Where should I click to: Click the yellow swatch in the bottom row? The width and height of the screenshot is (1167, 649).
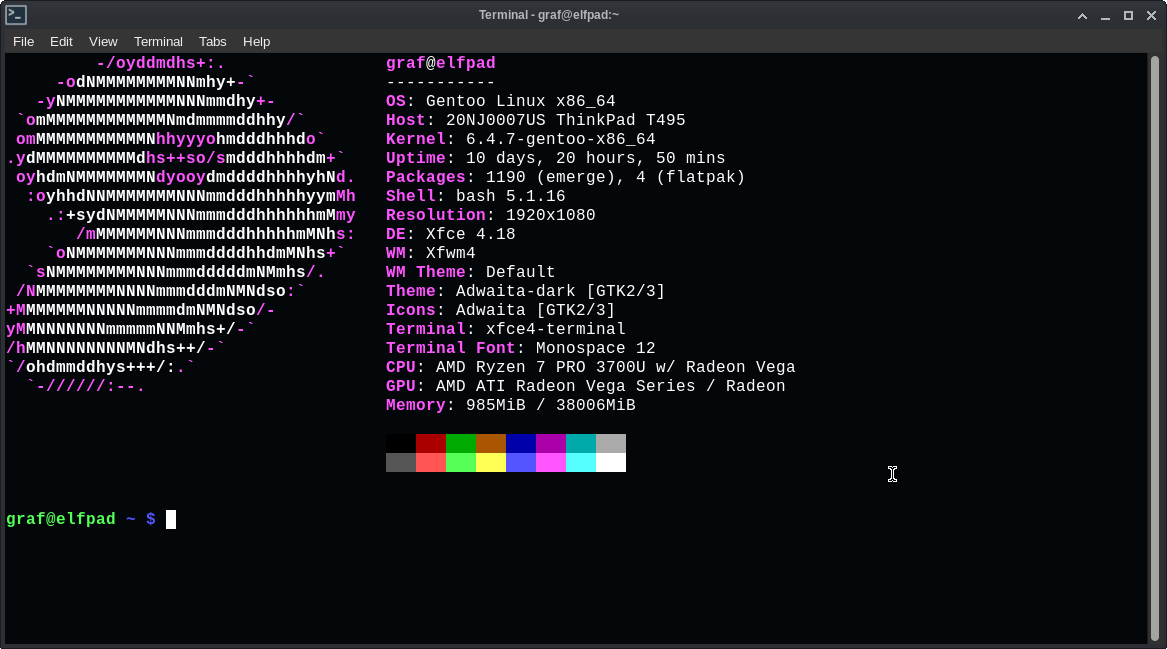pyautogui.click(x=491, y=462)
